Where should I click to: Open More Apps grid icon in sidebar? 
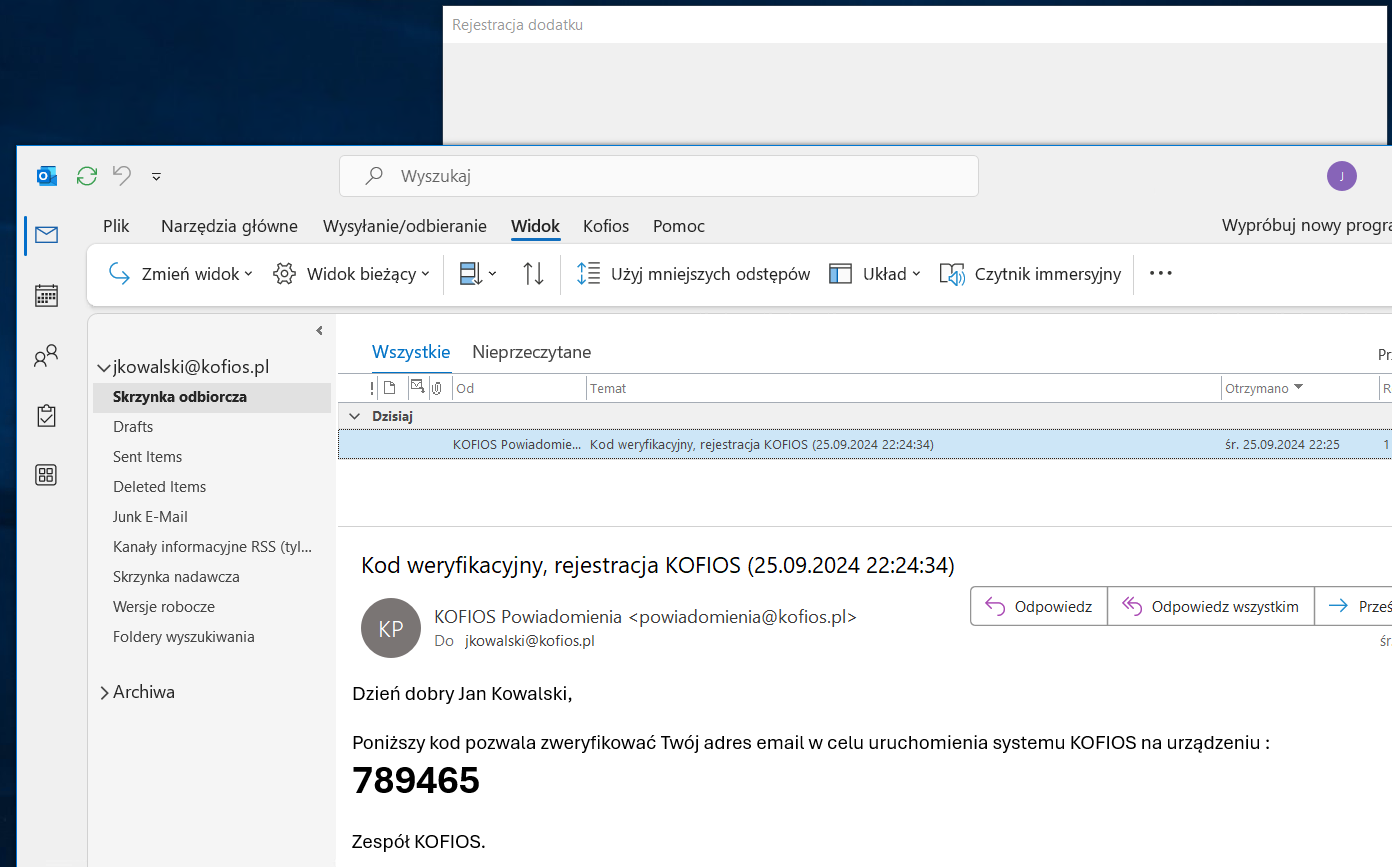(46, 475)
